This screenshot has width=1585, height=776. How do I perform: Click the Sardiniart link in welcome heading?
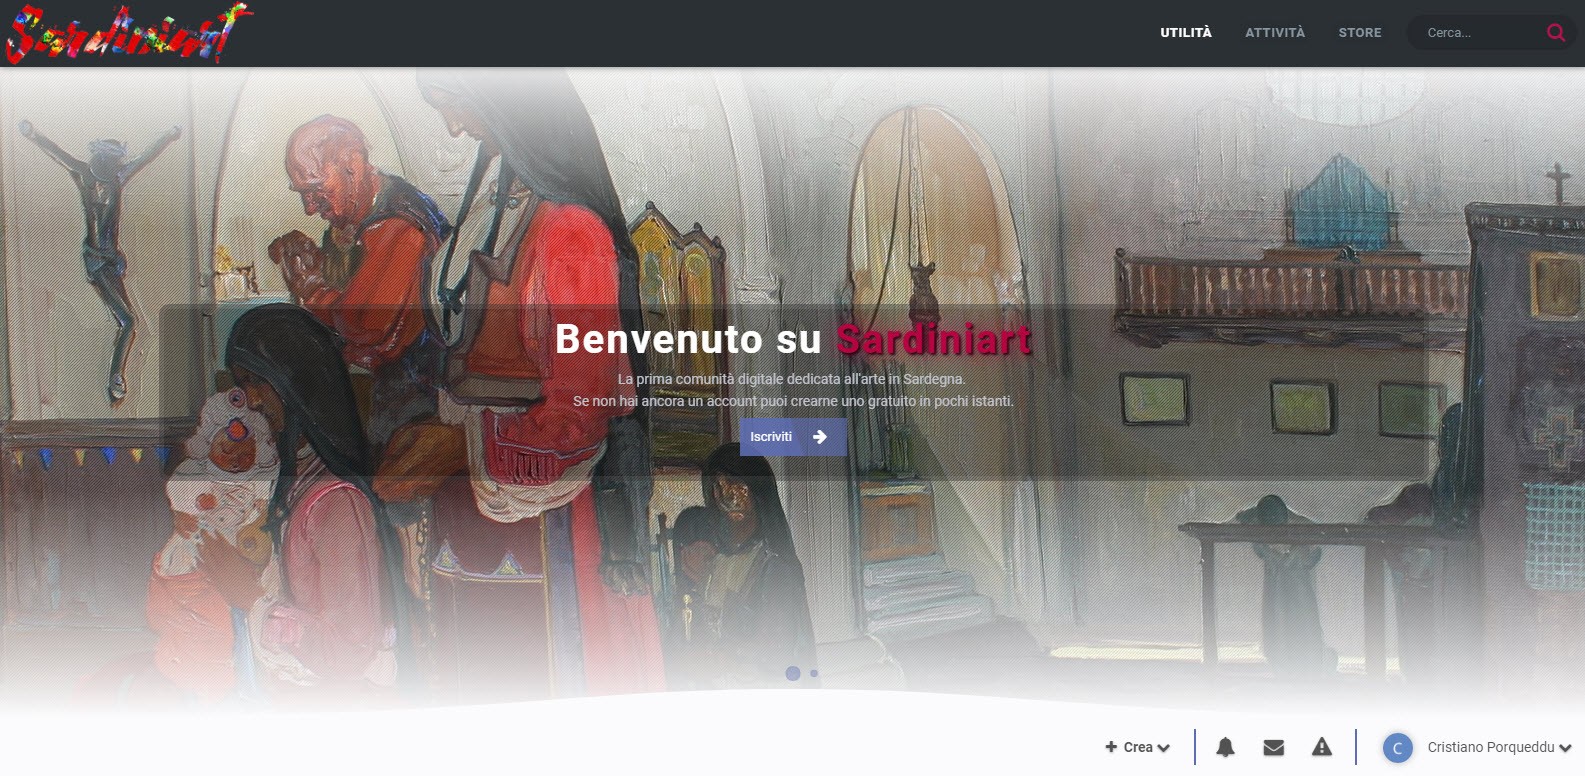click(933, 339)
